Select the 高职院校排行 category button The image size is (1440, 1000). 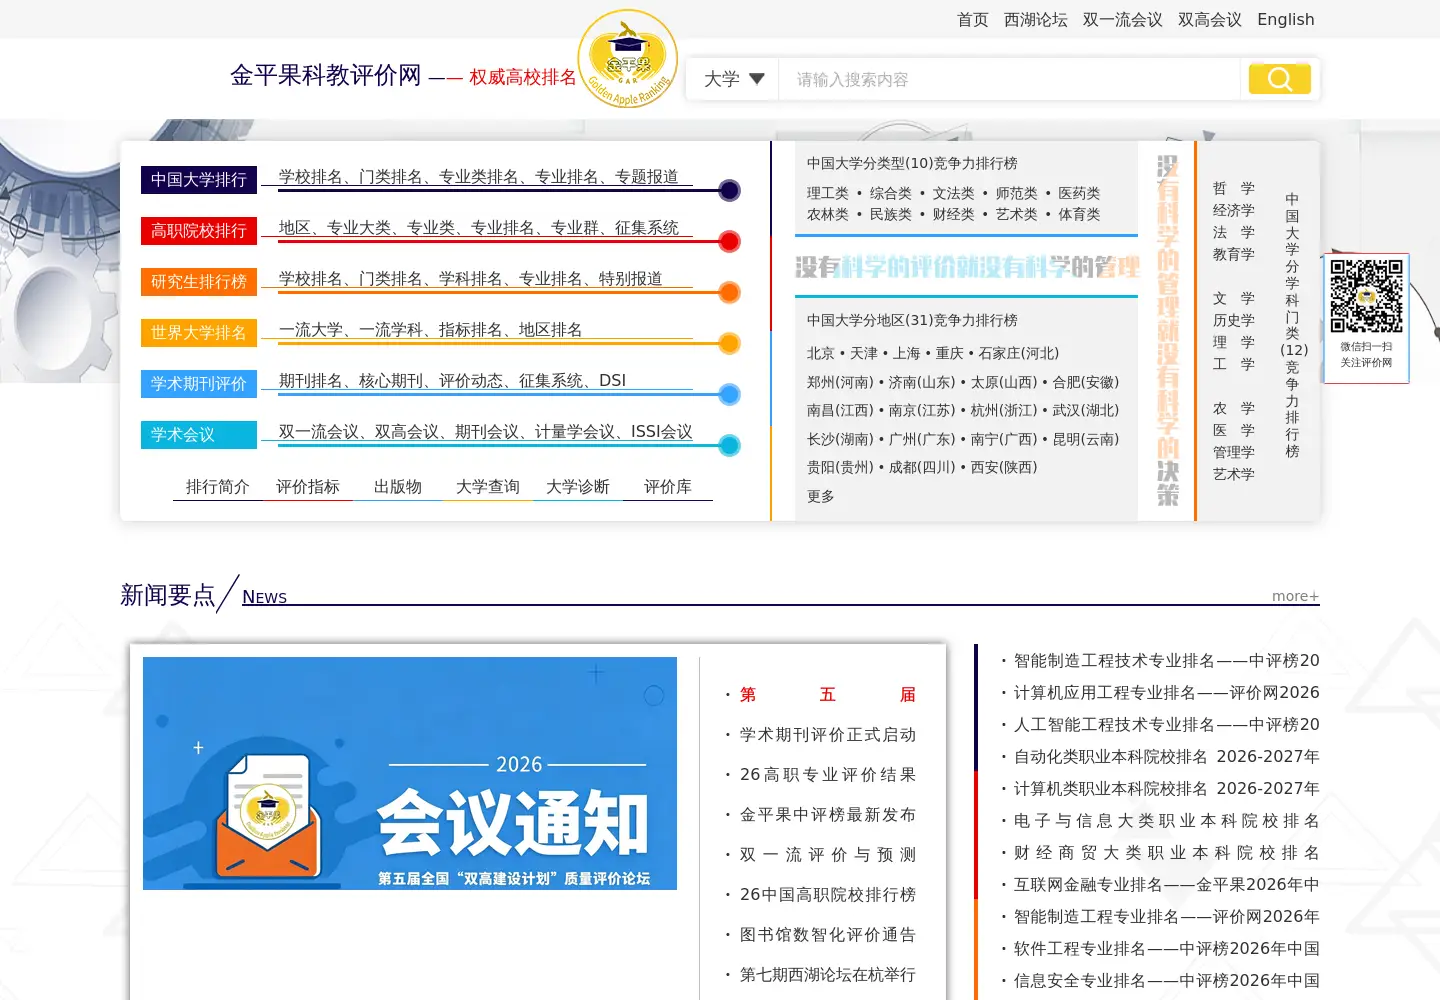pyautogui.click(x=199, y=230)
